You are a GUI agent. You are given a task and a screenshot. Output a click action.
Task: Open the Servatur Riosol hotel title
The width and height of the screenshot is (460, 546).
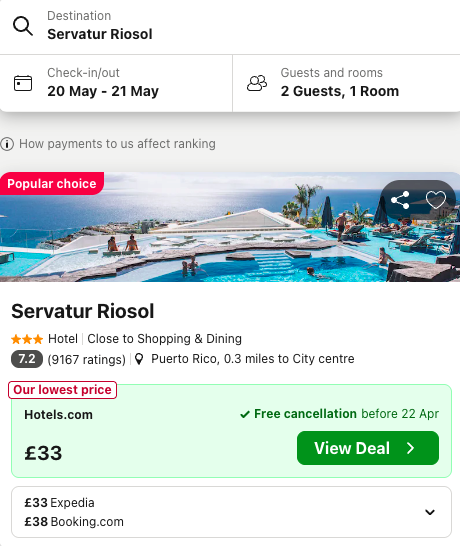click(83, 311)
